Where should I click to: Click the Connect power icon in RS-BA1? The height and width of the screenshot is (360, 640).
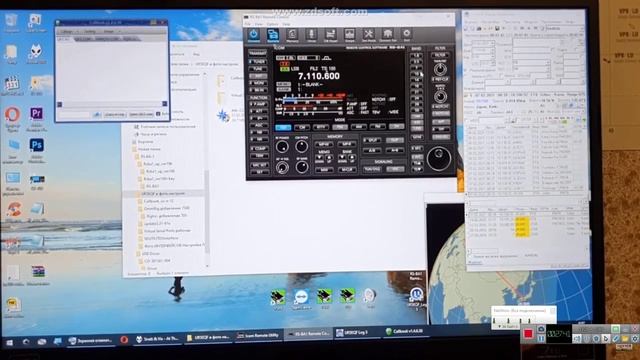[253, 35]
